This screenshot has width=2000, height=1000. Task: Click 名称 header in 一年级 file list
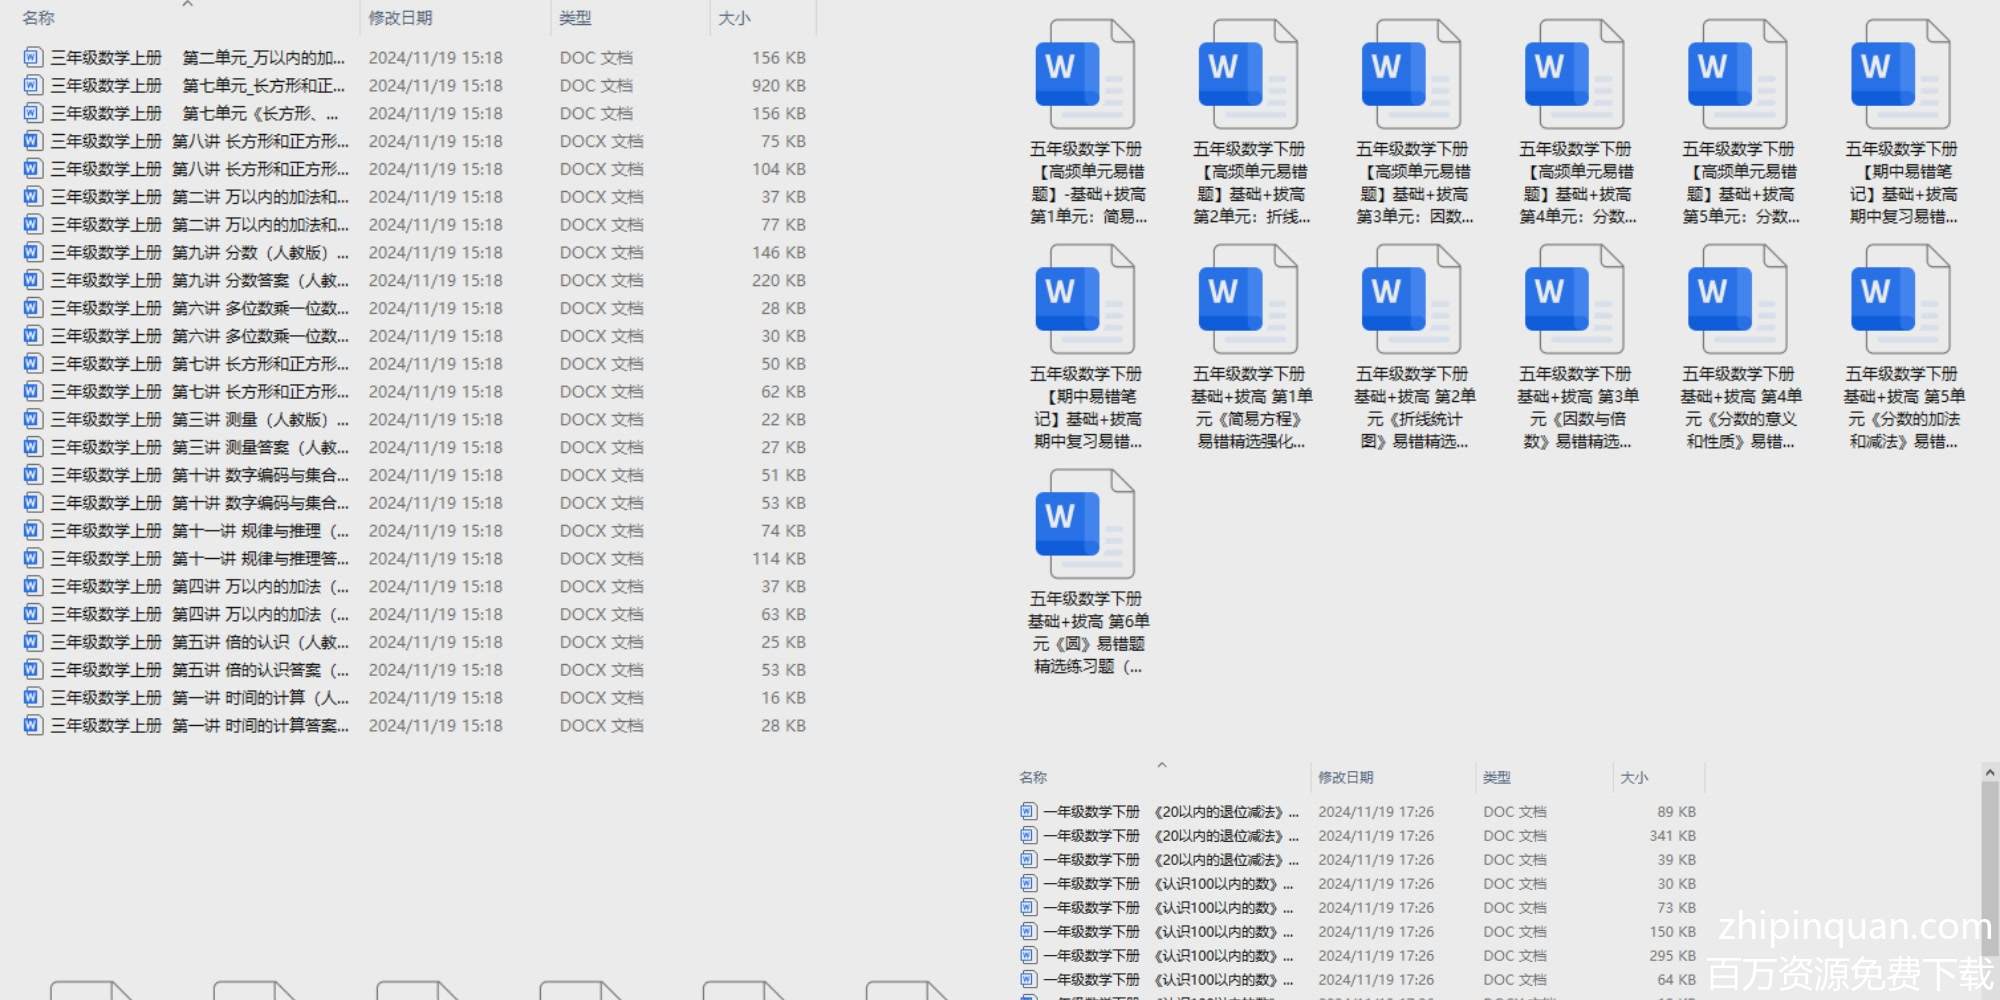(1033, 777)
